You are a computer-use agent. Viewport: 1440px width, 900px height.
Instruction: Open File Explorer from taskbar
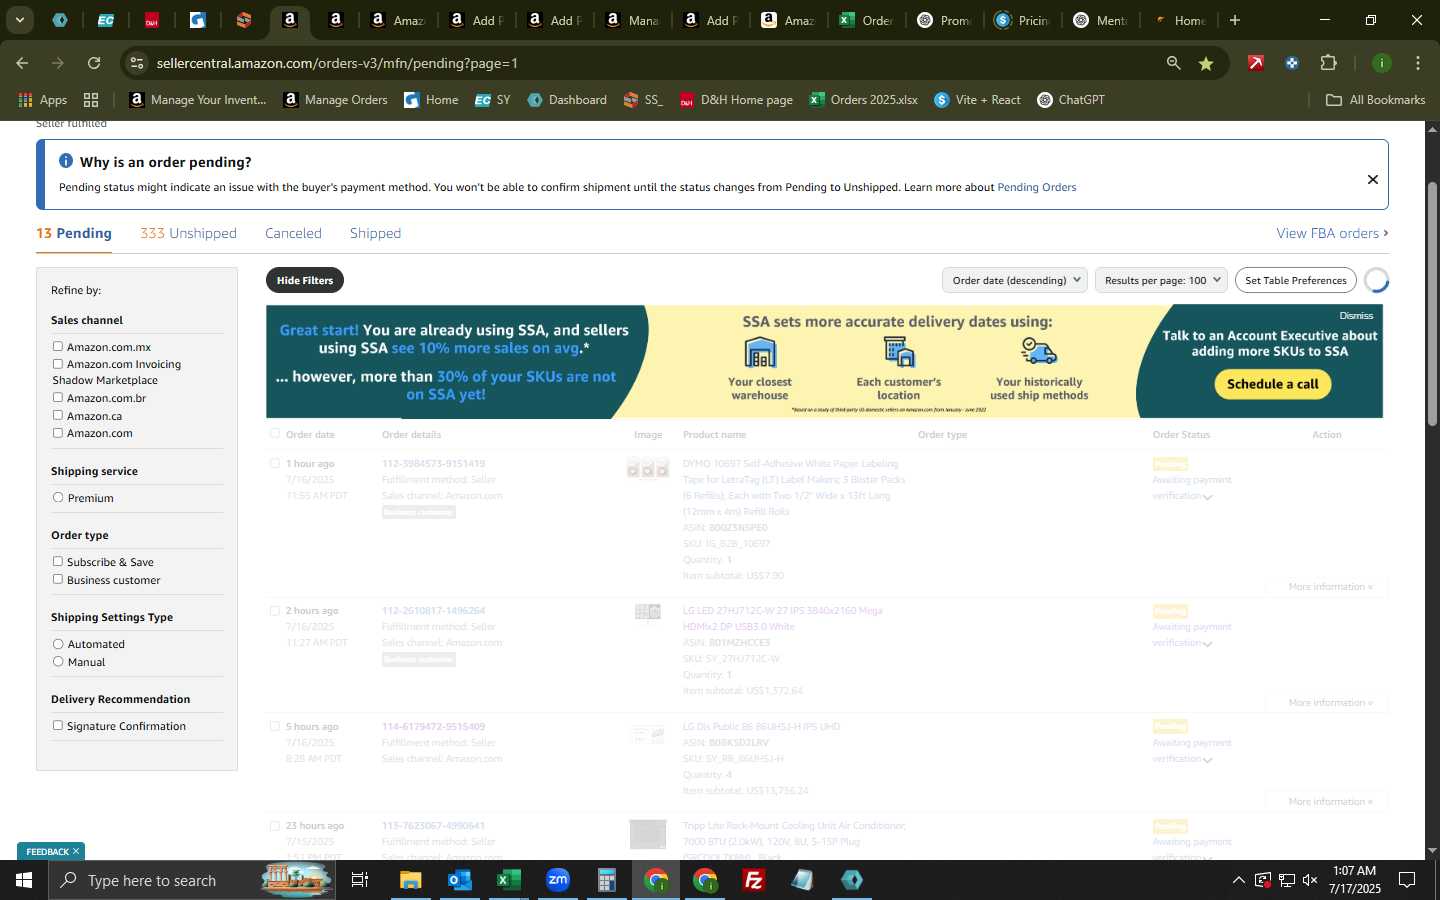pyautogui.click(x=411, y=880)
